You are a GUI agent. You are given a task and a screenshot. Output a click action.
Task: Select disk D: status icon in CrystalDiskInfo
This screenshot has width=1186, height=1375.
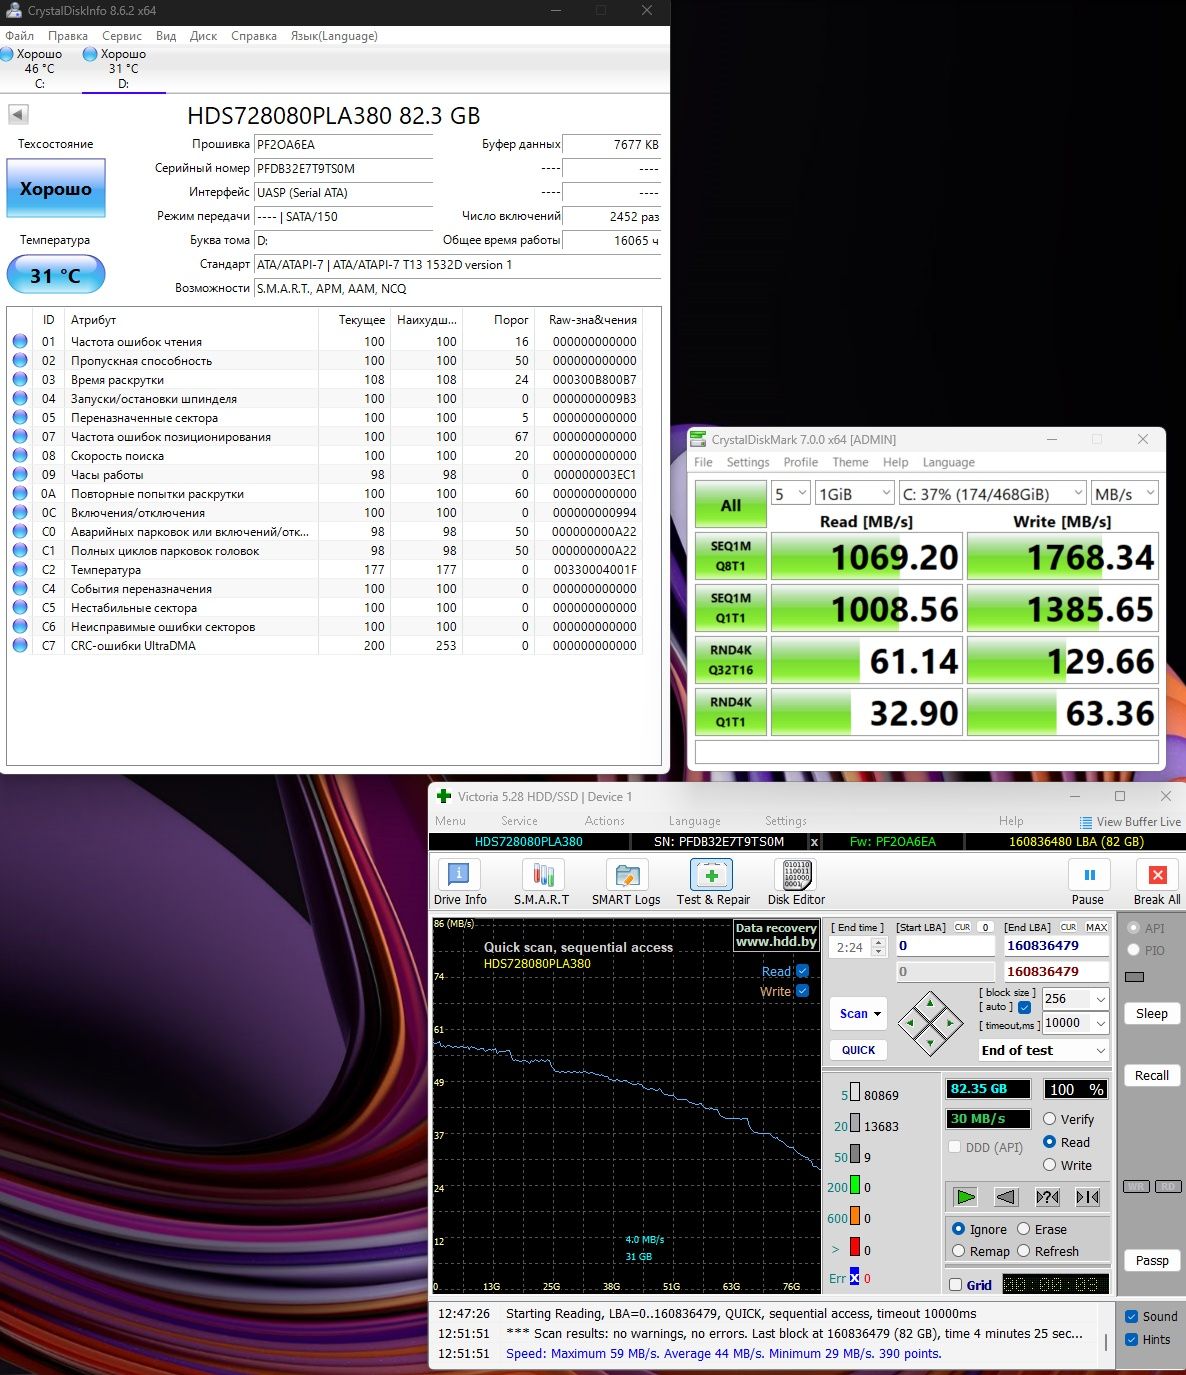point(90,54)
